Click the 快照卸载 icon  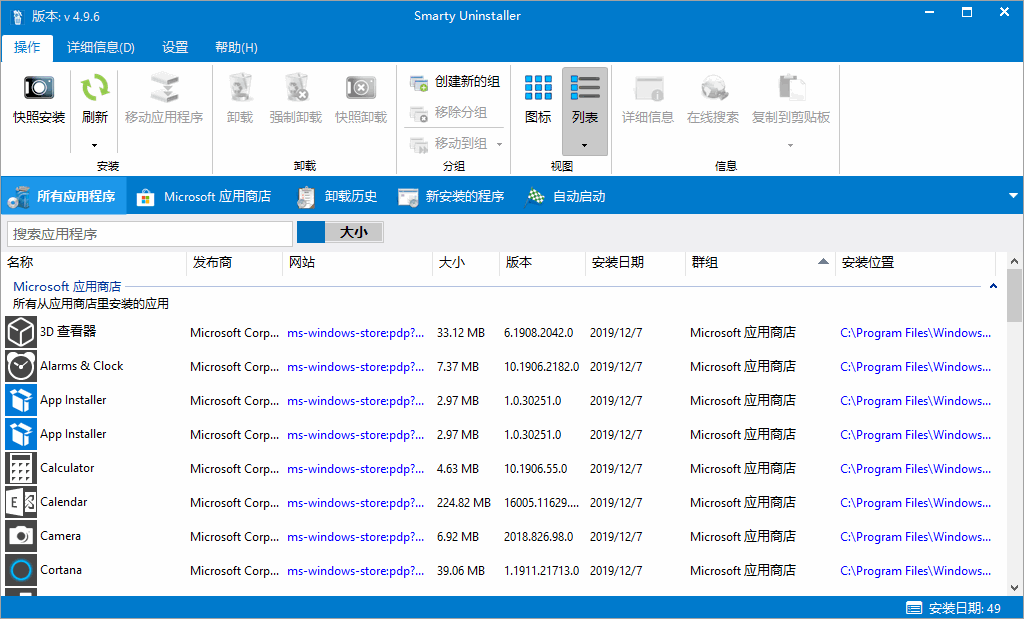360,87
